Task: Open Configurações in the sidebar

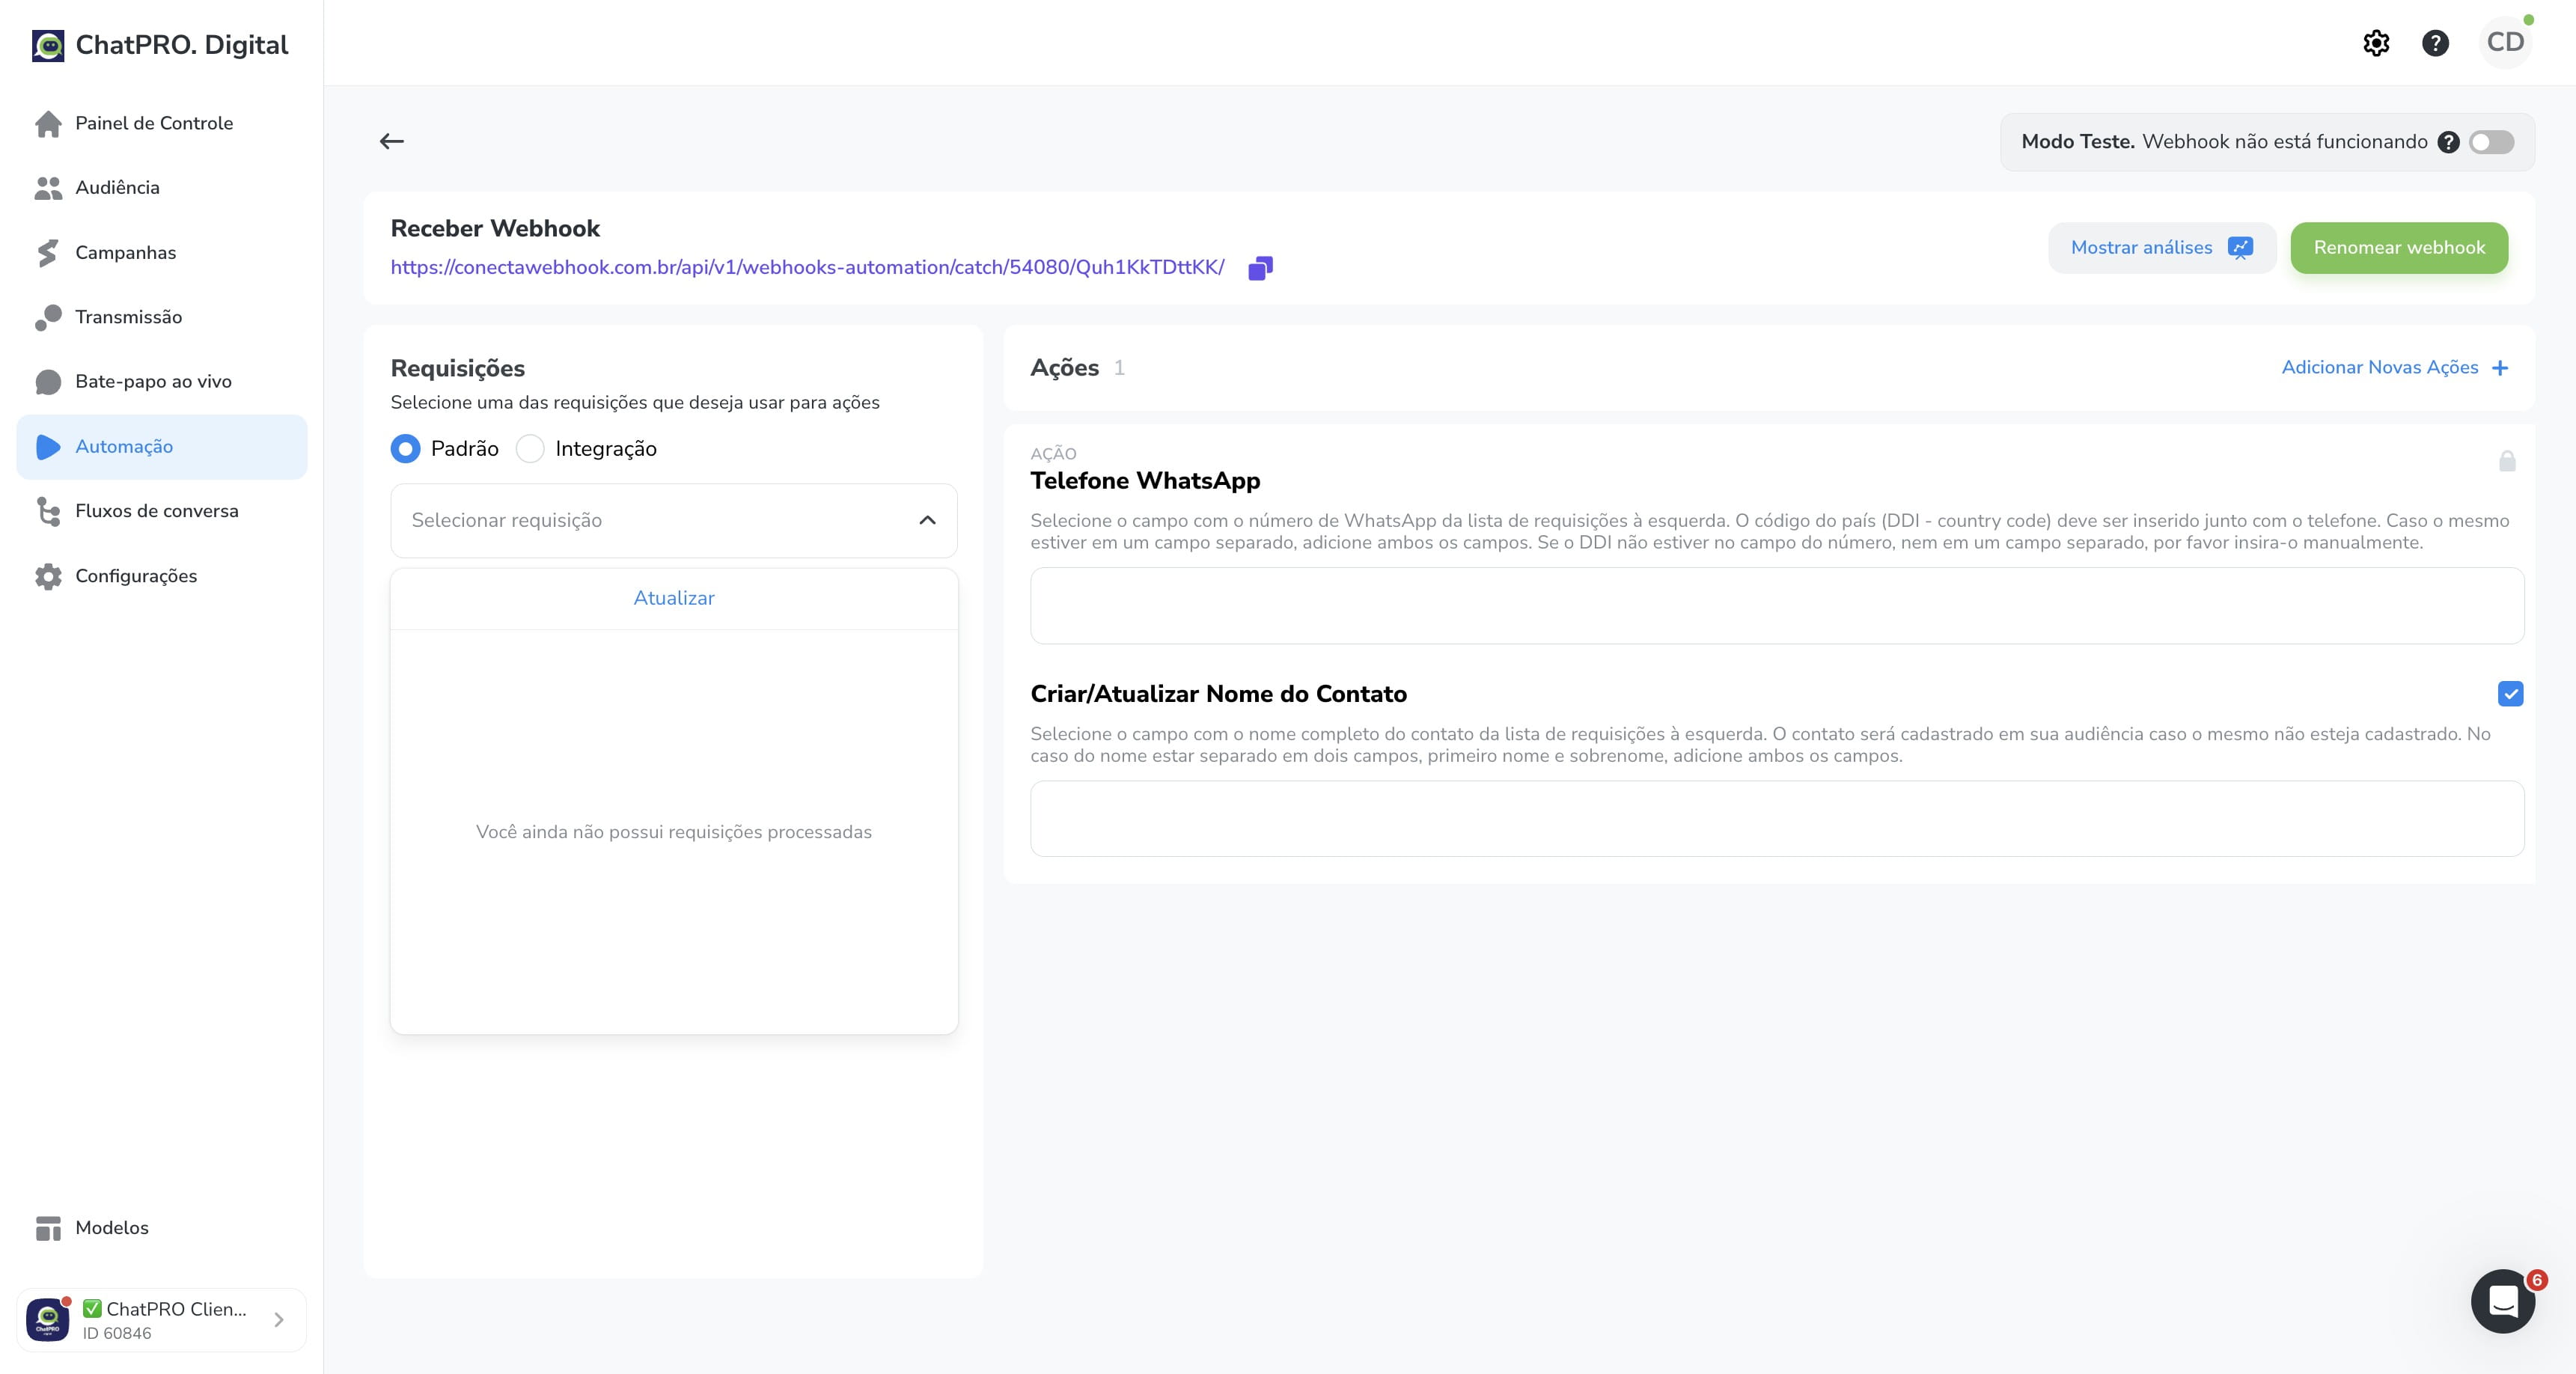Action: [x=162, y=576]
